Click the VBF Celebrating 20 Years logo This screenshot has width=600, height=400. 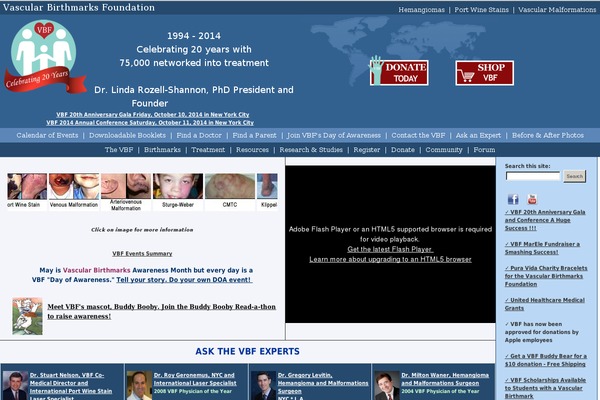point(44,57)
